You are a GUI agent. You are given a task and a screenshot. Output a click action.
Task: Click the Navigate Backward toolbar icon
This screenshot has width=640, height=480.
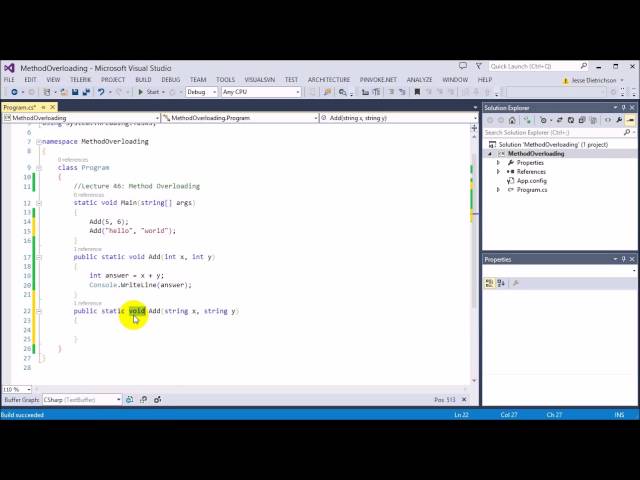pos(14,92)
